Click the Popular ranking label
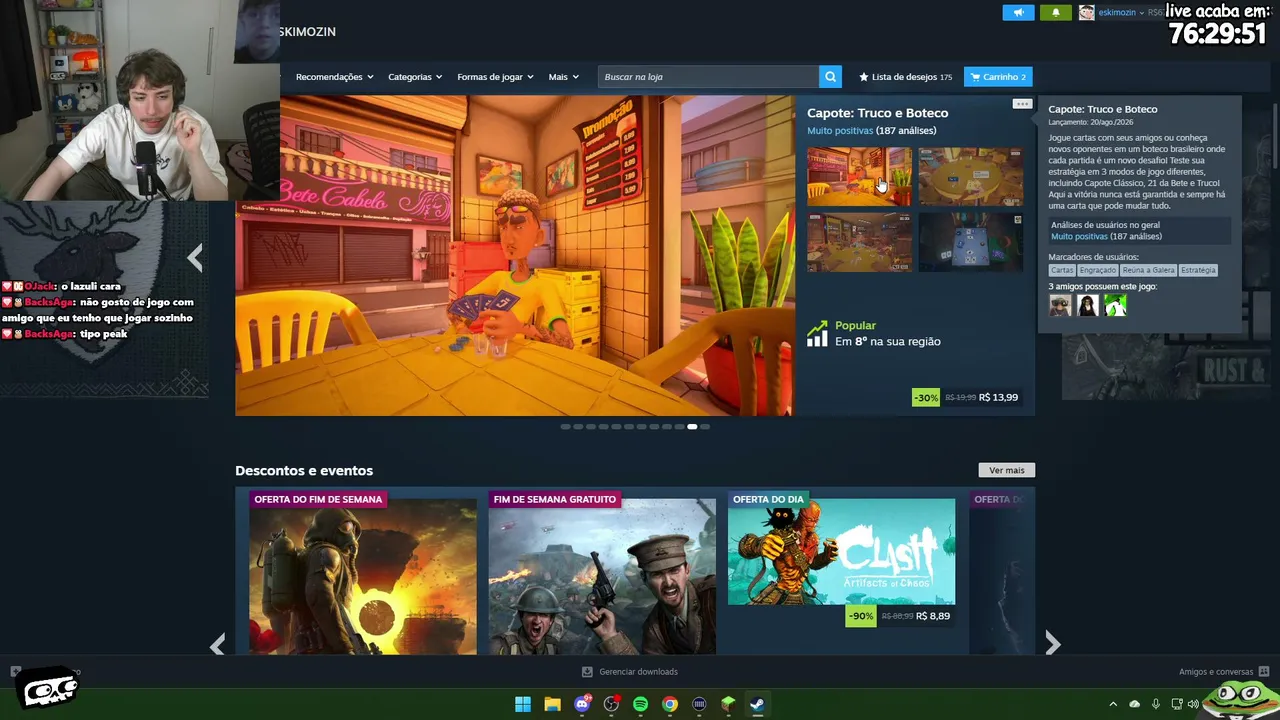This screenshot has height=720, width=1280. [855, 325]
